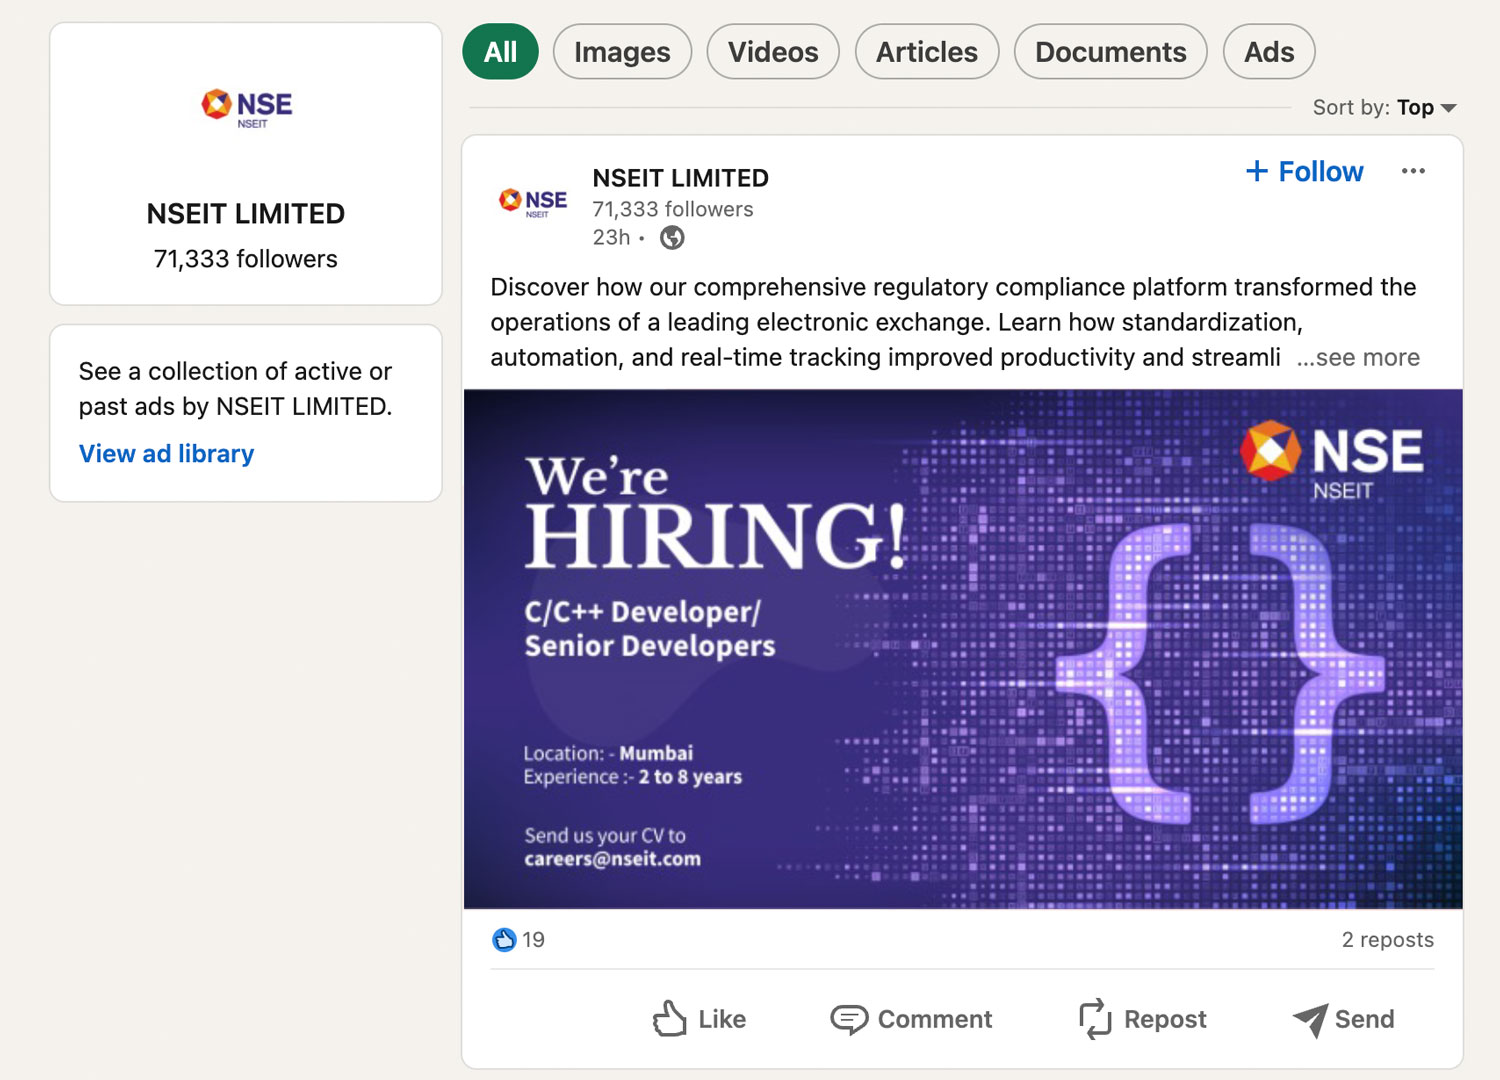Select the Ads filter pill
1500x1080 pixels.
(1269, 52)
